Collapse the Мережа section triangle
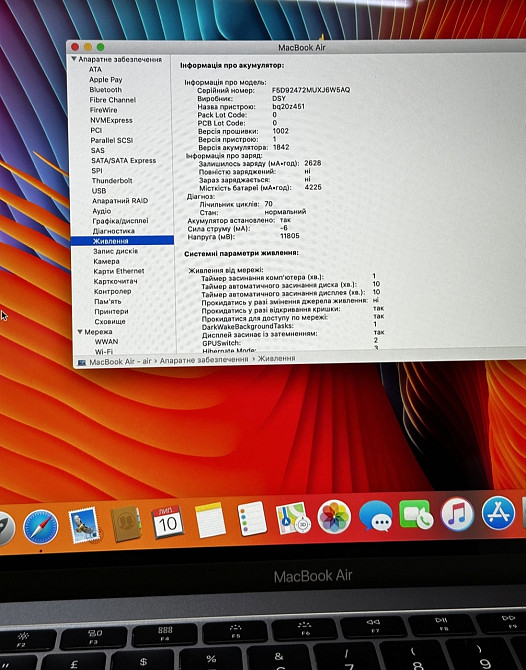Image resolution: width=526 pixels, height=670 pixels. coord(79,332)
